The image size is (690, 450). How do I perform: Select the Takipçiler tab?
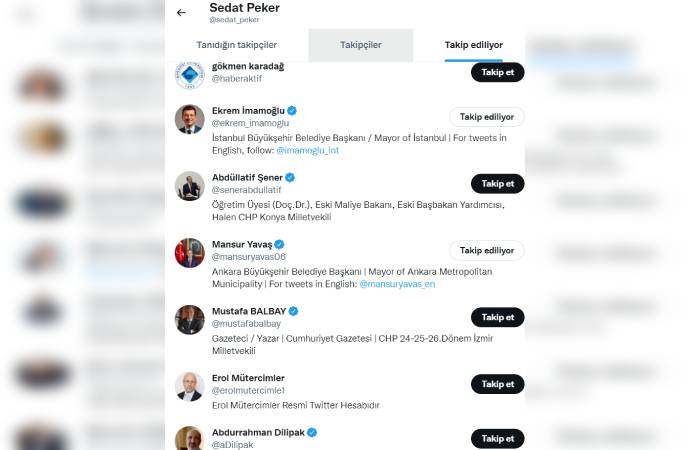coord(360,45)
